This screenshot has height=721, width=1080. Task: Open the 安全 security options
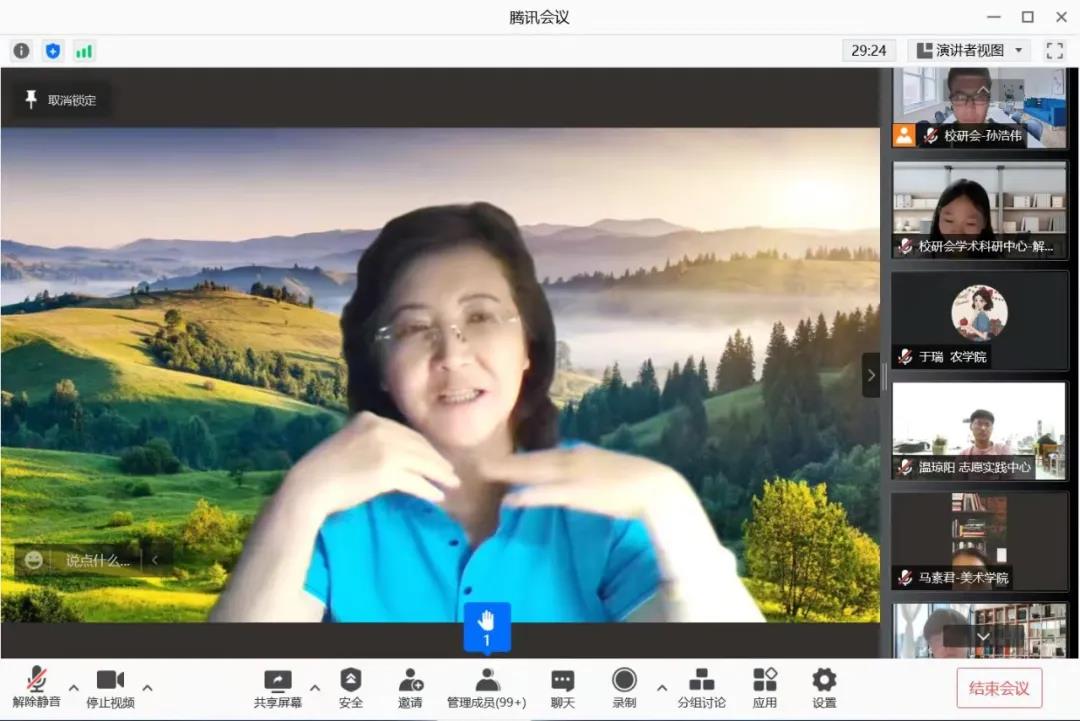pyautogui.click(x=350, y=688)
